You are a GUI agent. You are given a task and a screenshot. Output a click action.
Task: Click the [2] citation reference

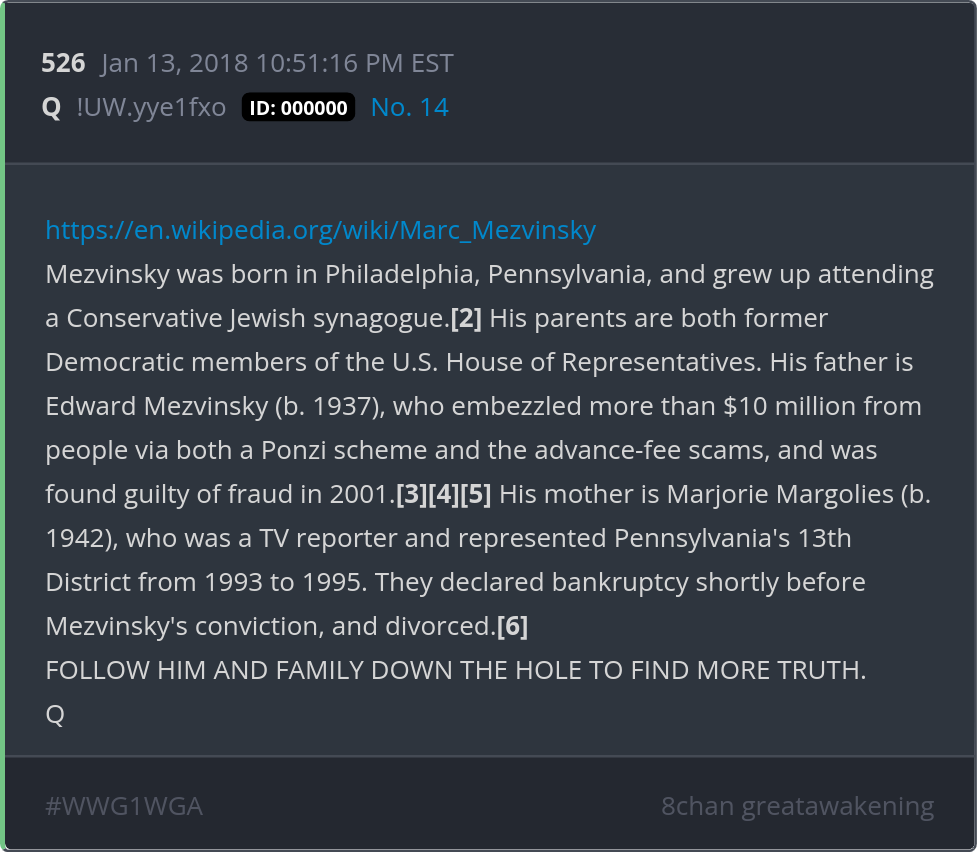pyautogui.click(x=466, y=319)
